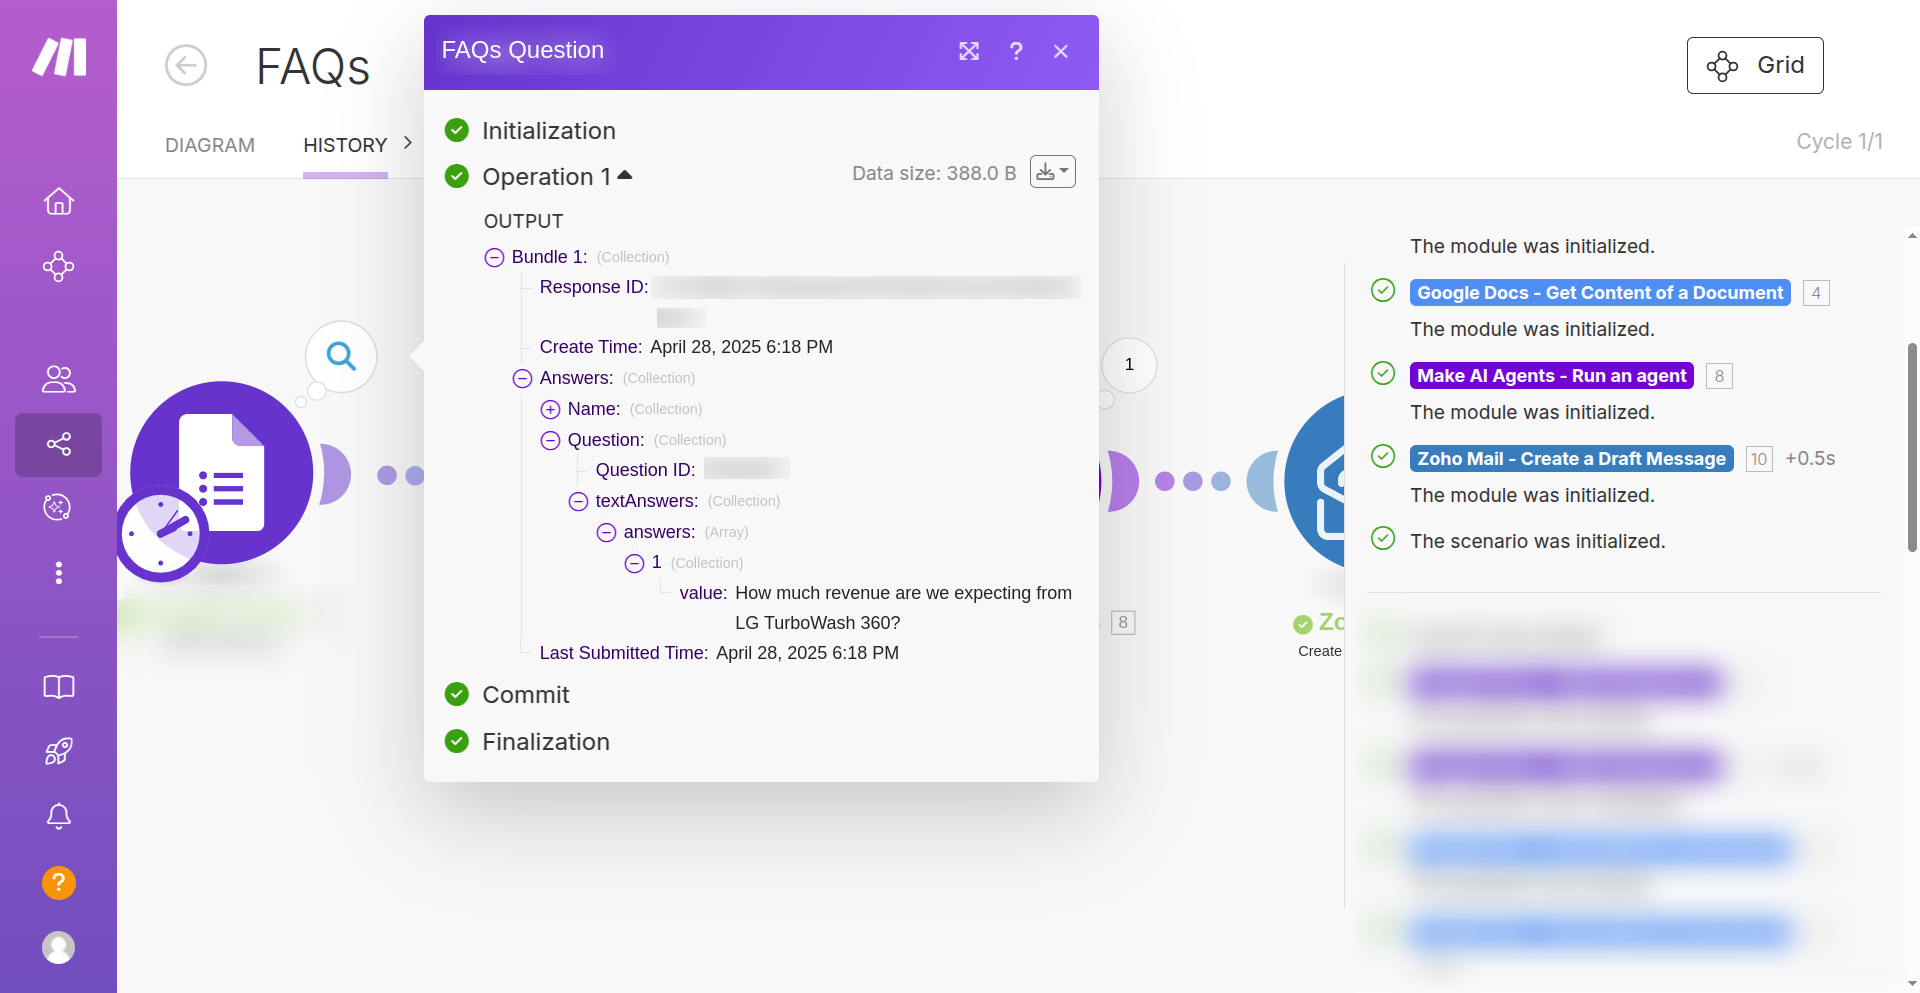Click the Zoho Mail - Create a Draft Message label
The width and height of the screenshot is (1920, 993).
tap(1571, 459)
